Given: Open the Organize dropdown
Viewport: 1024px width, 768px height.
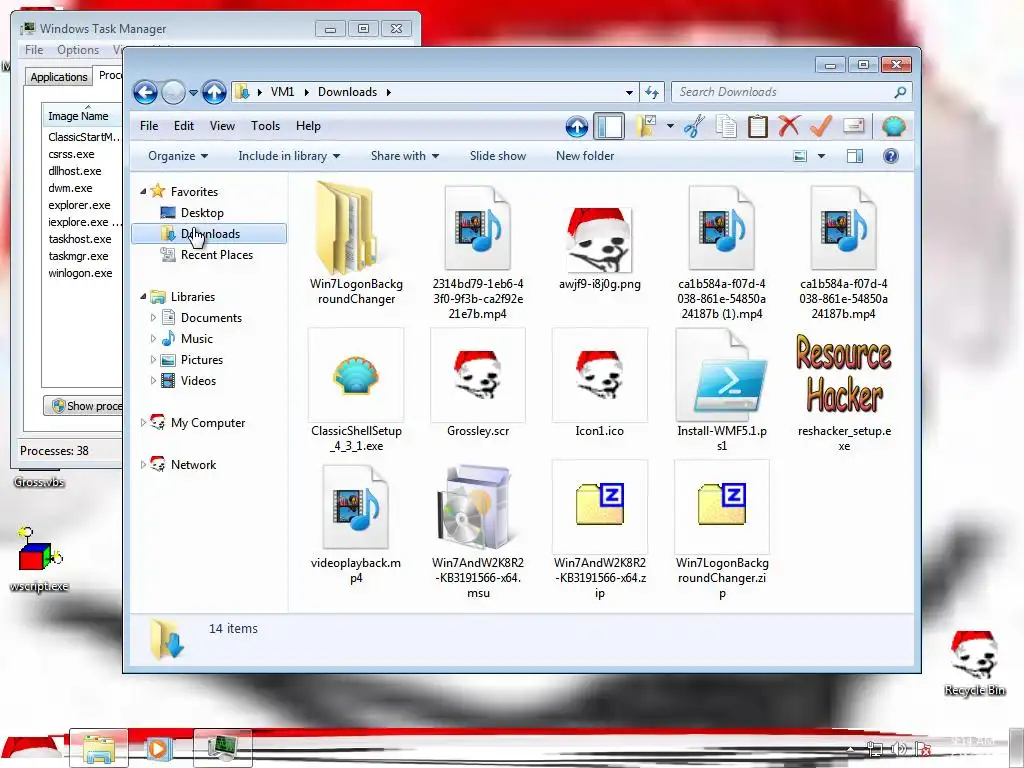Looking at the screenshot, I should click(178, 156).
